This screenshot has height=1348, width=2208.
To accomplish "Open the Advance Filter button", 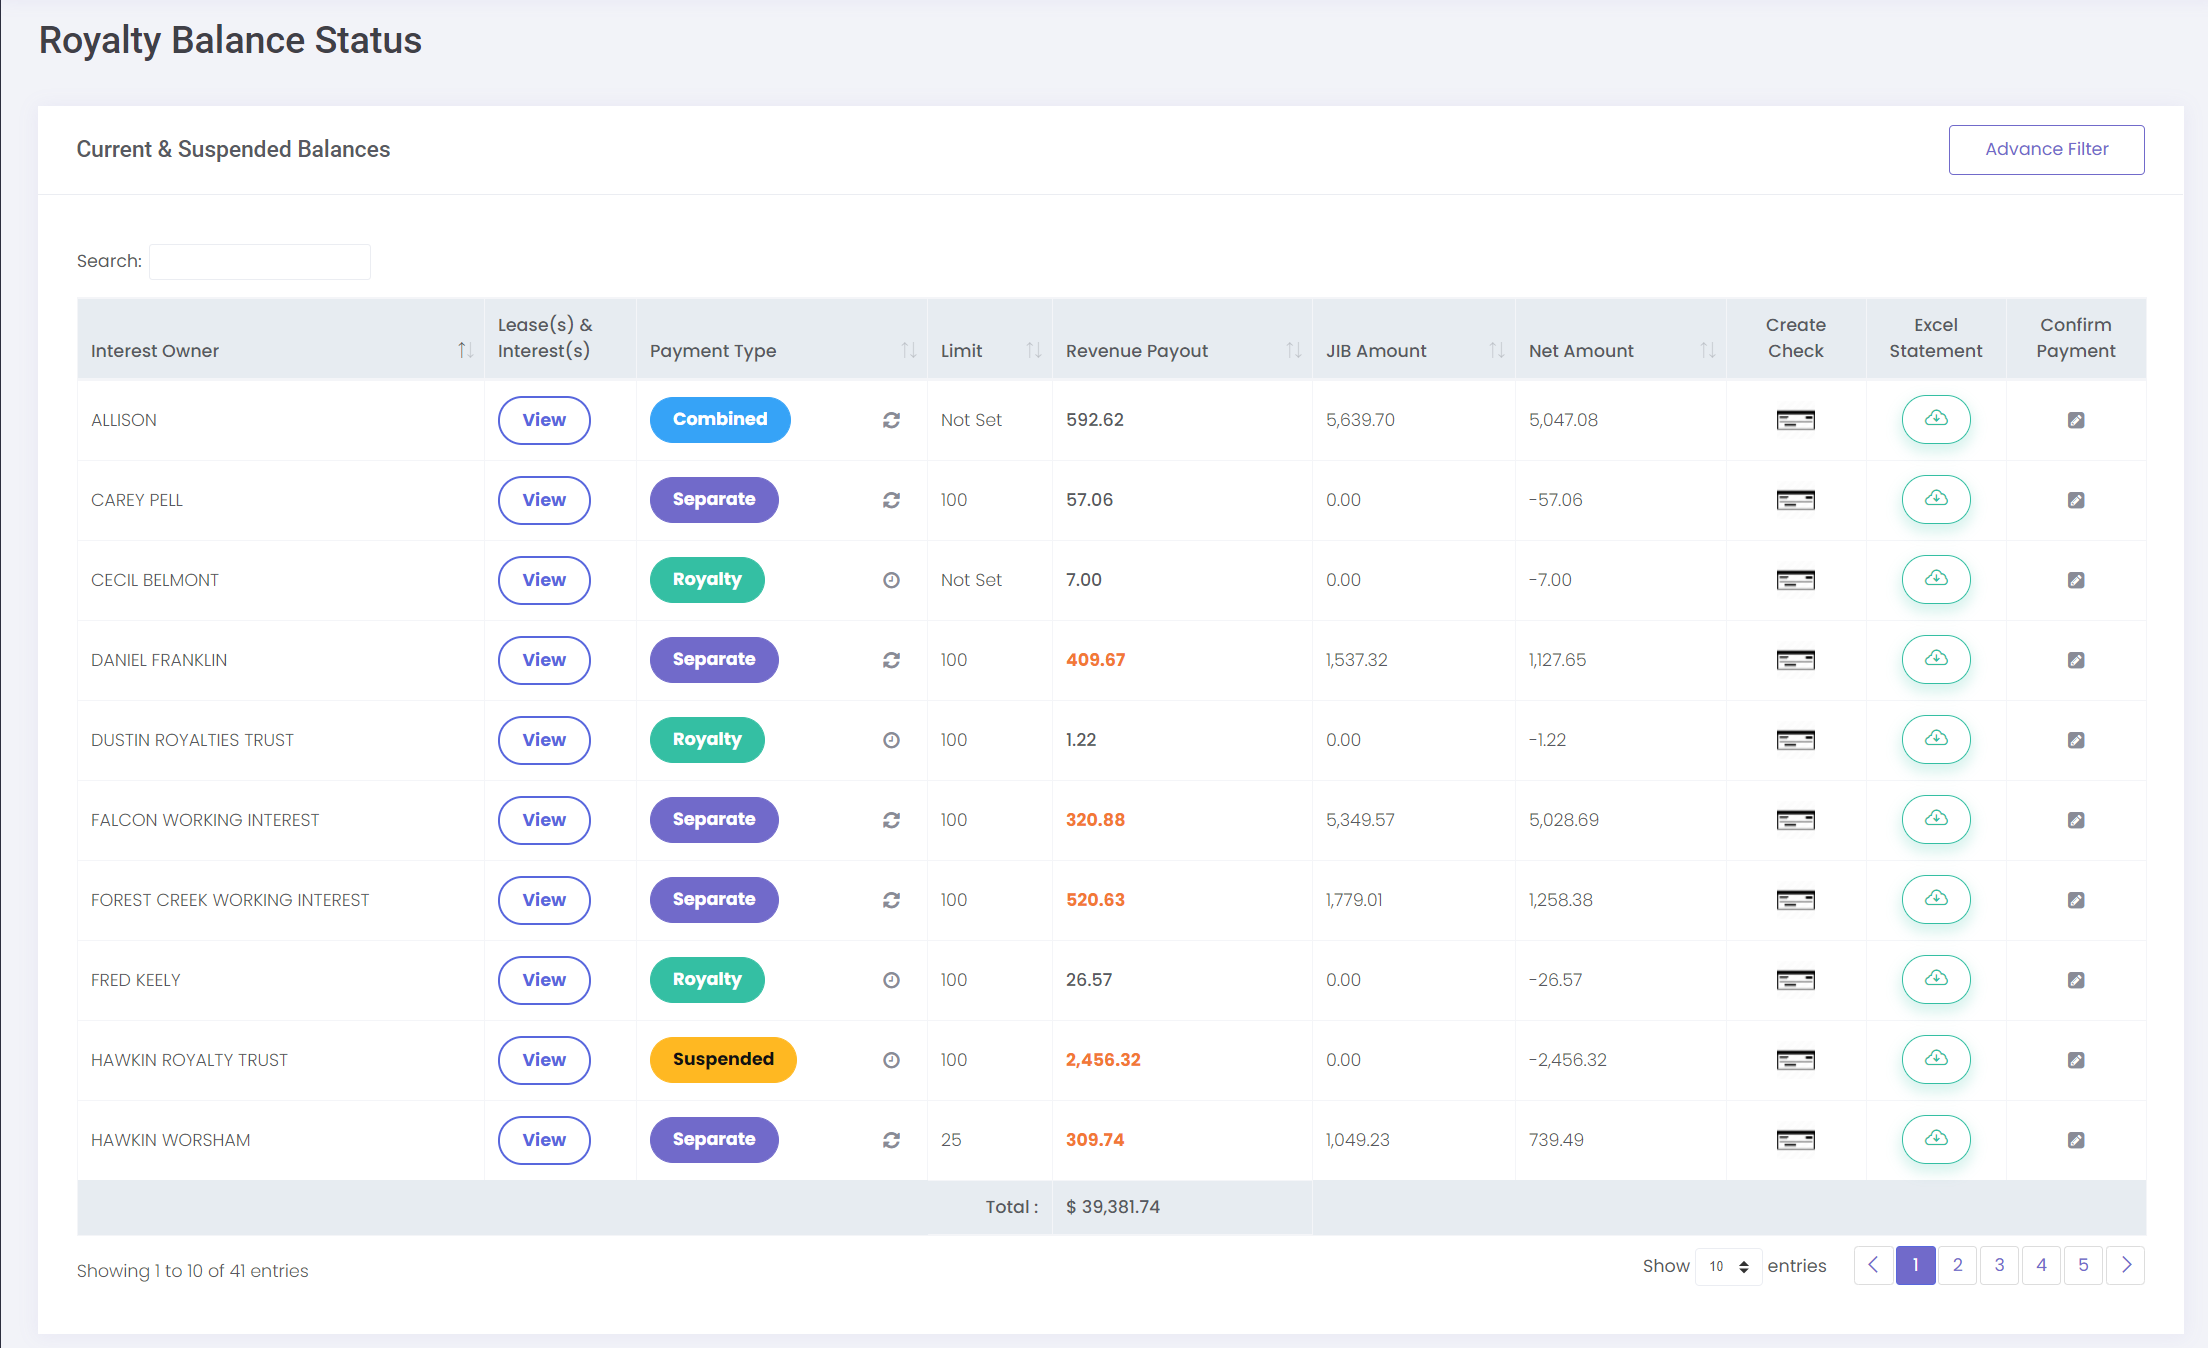I will click(x=2045, y=149).
